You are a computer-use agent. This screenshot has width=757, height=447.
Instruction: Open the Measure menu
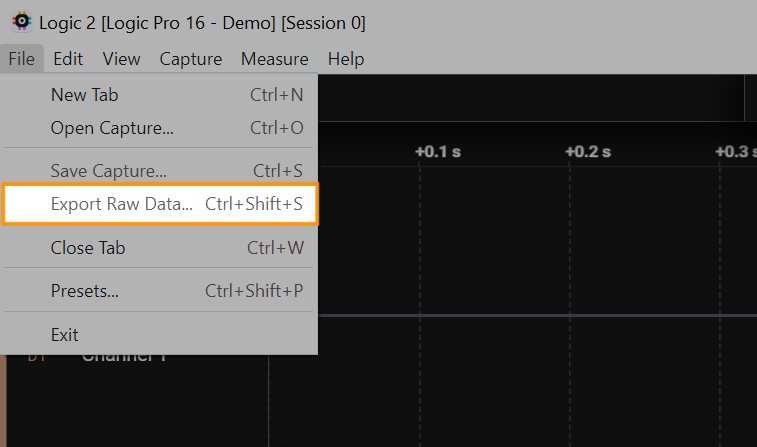[274, 59]
